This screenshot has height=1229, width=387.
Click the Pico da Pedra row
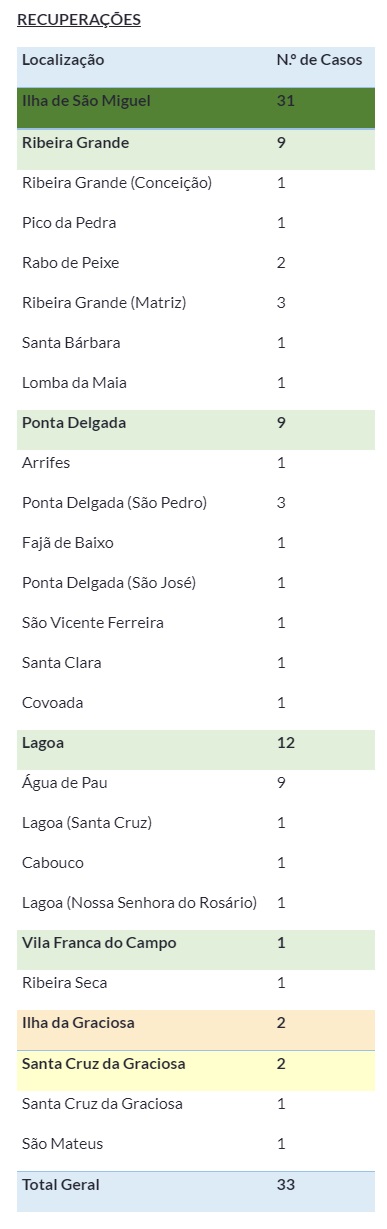point(196,222)
